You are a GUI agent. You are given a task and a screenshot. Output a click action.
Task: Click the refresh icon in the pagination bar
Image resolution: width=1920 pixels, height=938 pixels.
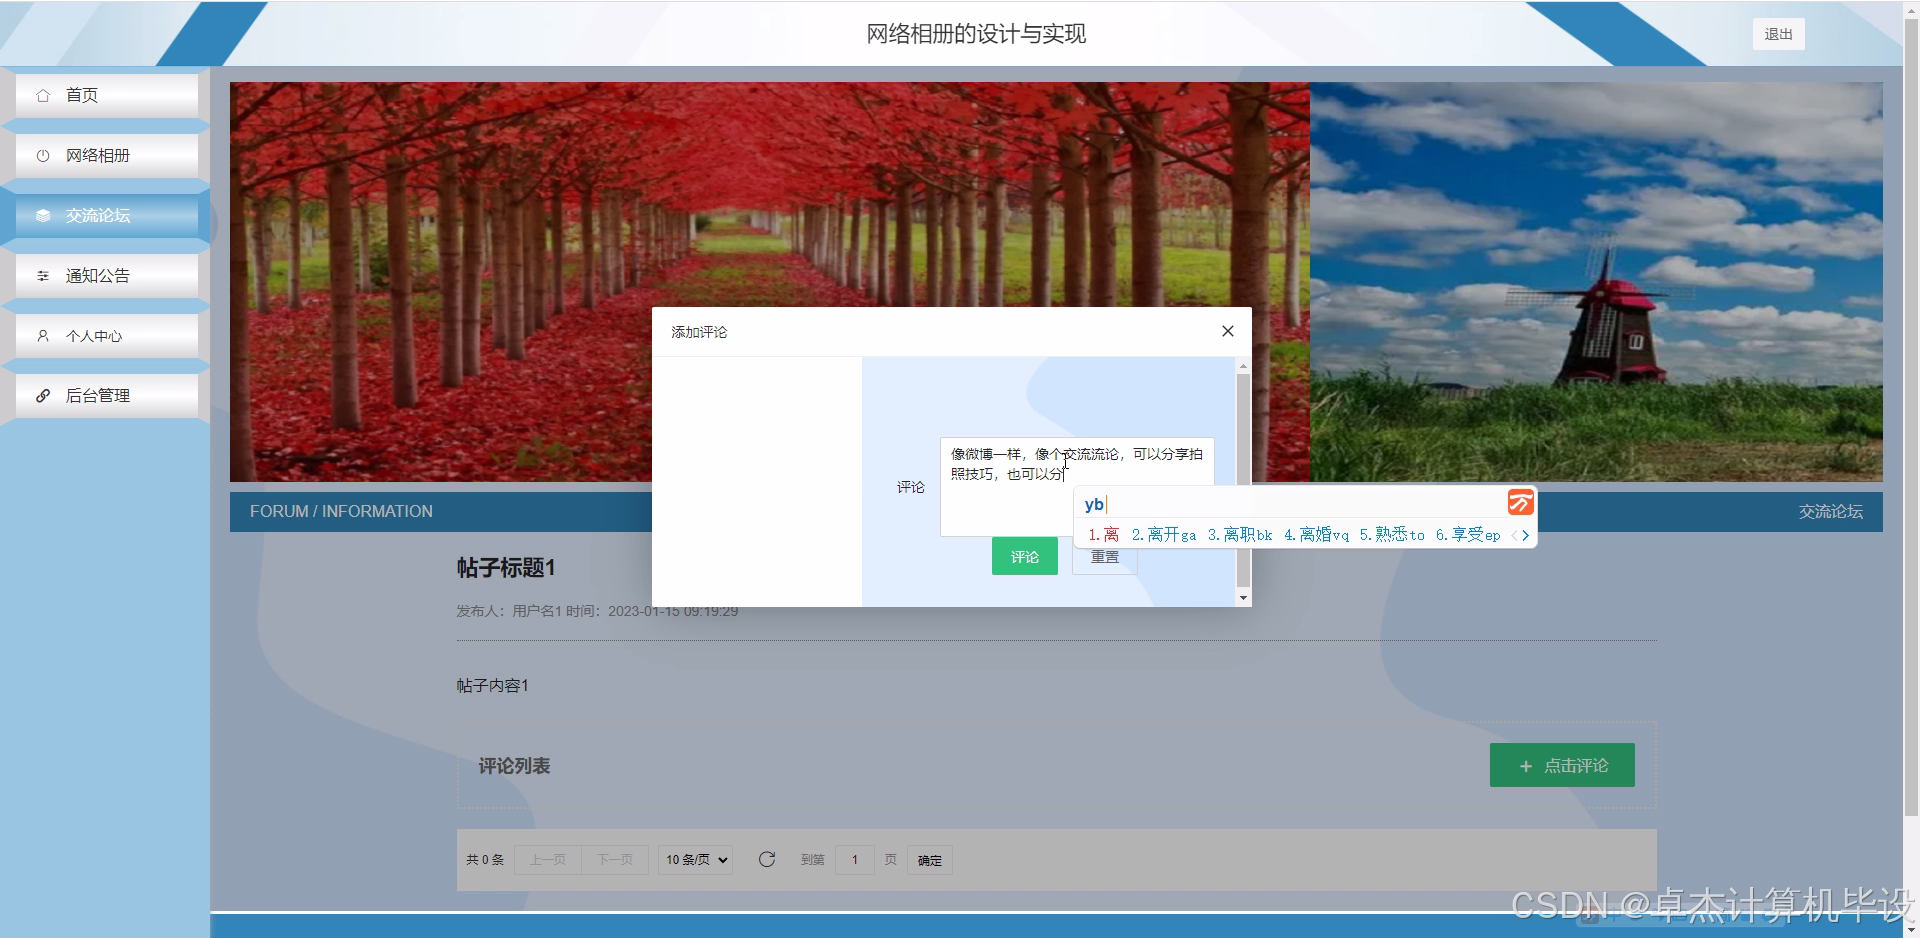coord(767,859)
